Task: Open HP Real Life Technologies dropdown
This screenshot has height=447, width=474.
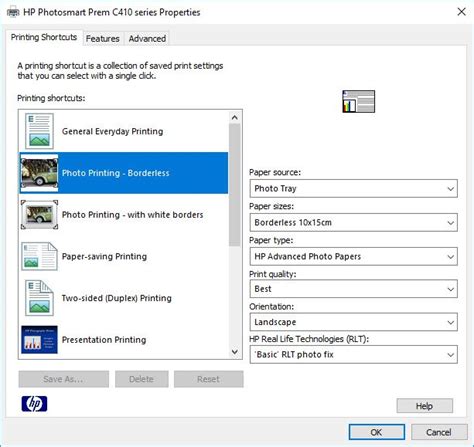Action: 353,354
